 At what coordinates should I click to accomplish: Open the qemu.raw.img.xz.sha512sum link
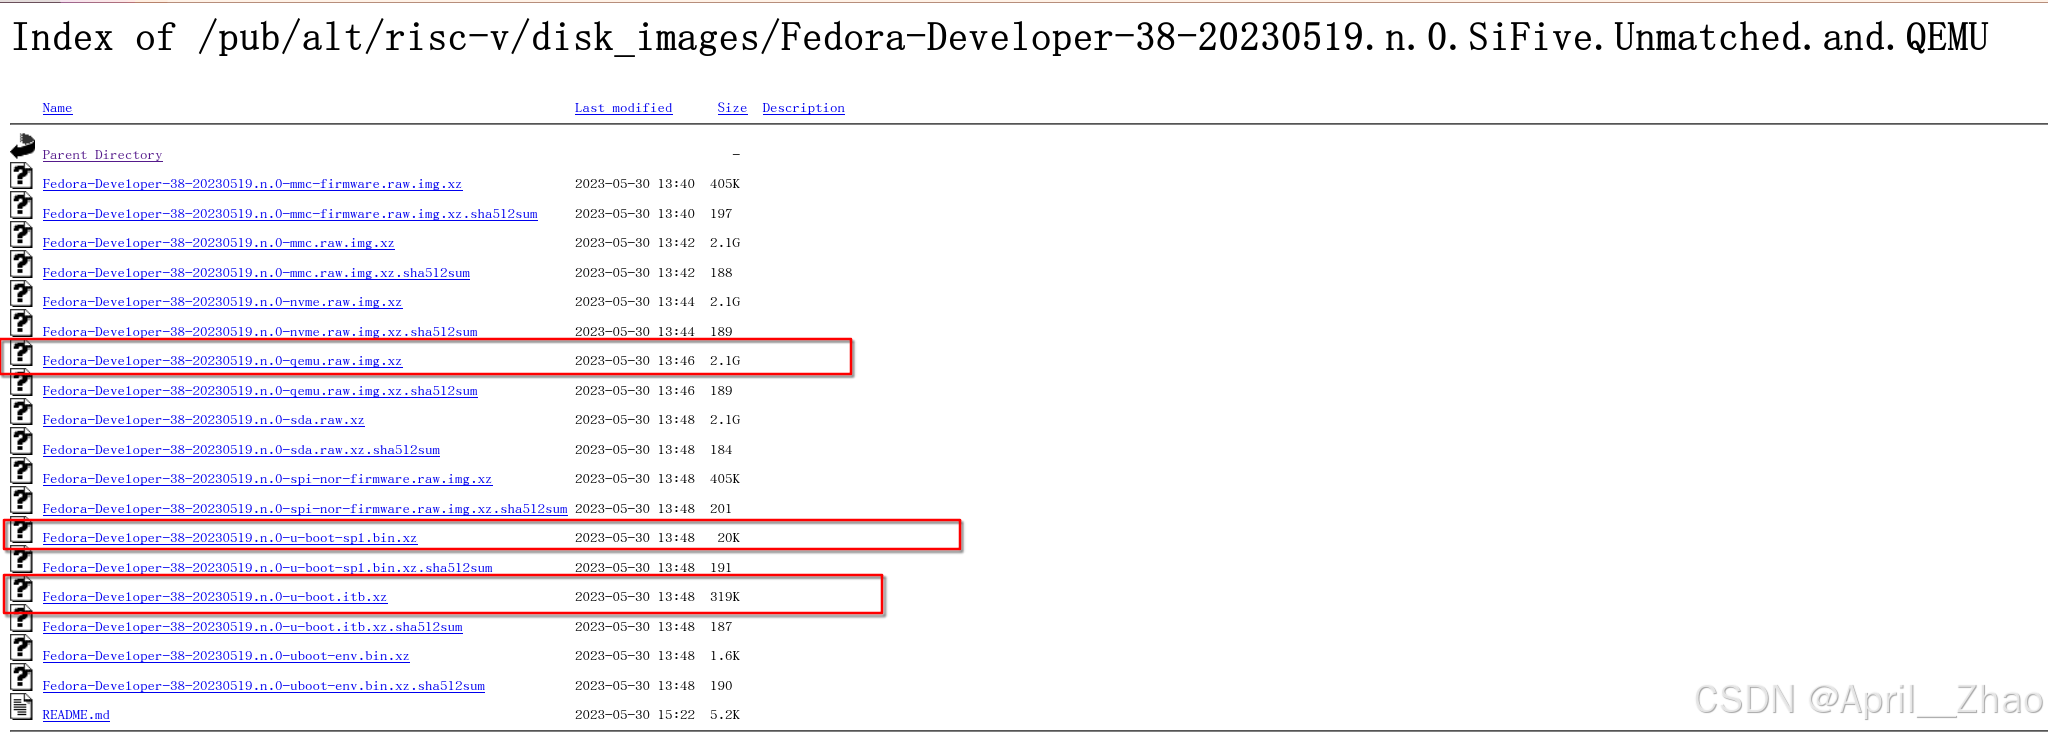[260, 391]
